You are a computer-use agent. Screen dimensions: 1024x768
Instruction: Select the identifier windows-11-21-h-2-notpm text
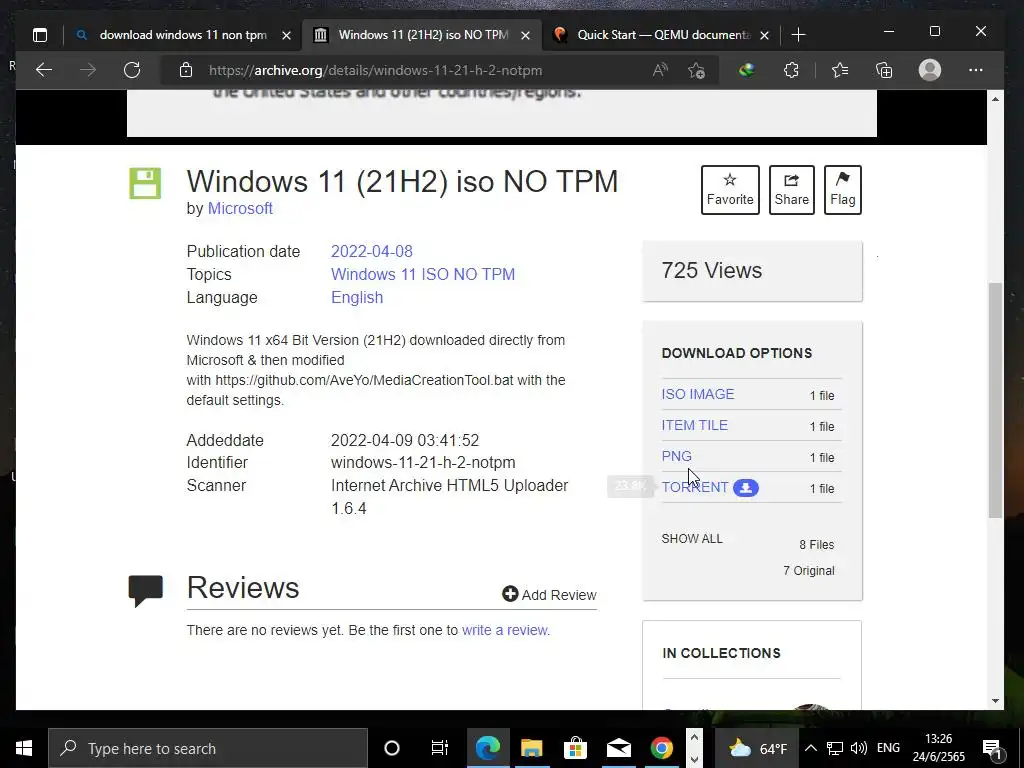(x=423, y=462)
